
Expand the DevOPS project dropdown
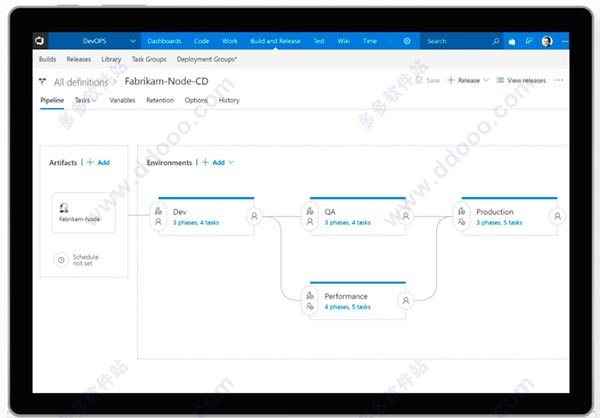pos(133,41)
